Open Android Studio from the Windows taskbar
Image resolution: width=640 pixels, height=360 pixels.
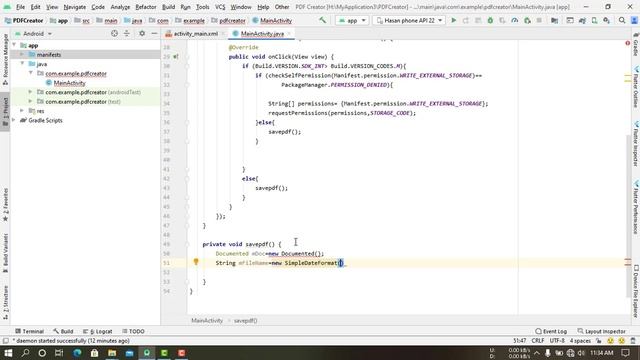coord(147,353)
